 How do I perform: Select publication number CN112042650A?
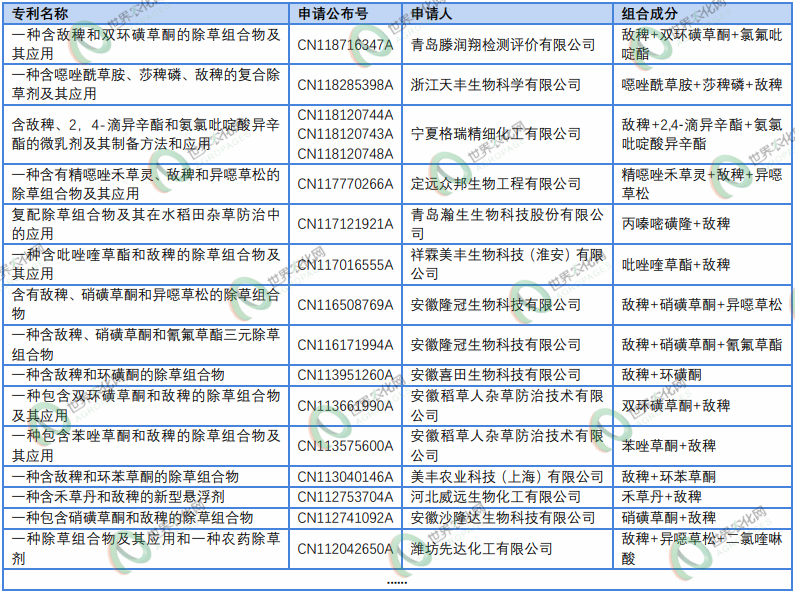345,548
